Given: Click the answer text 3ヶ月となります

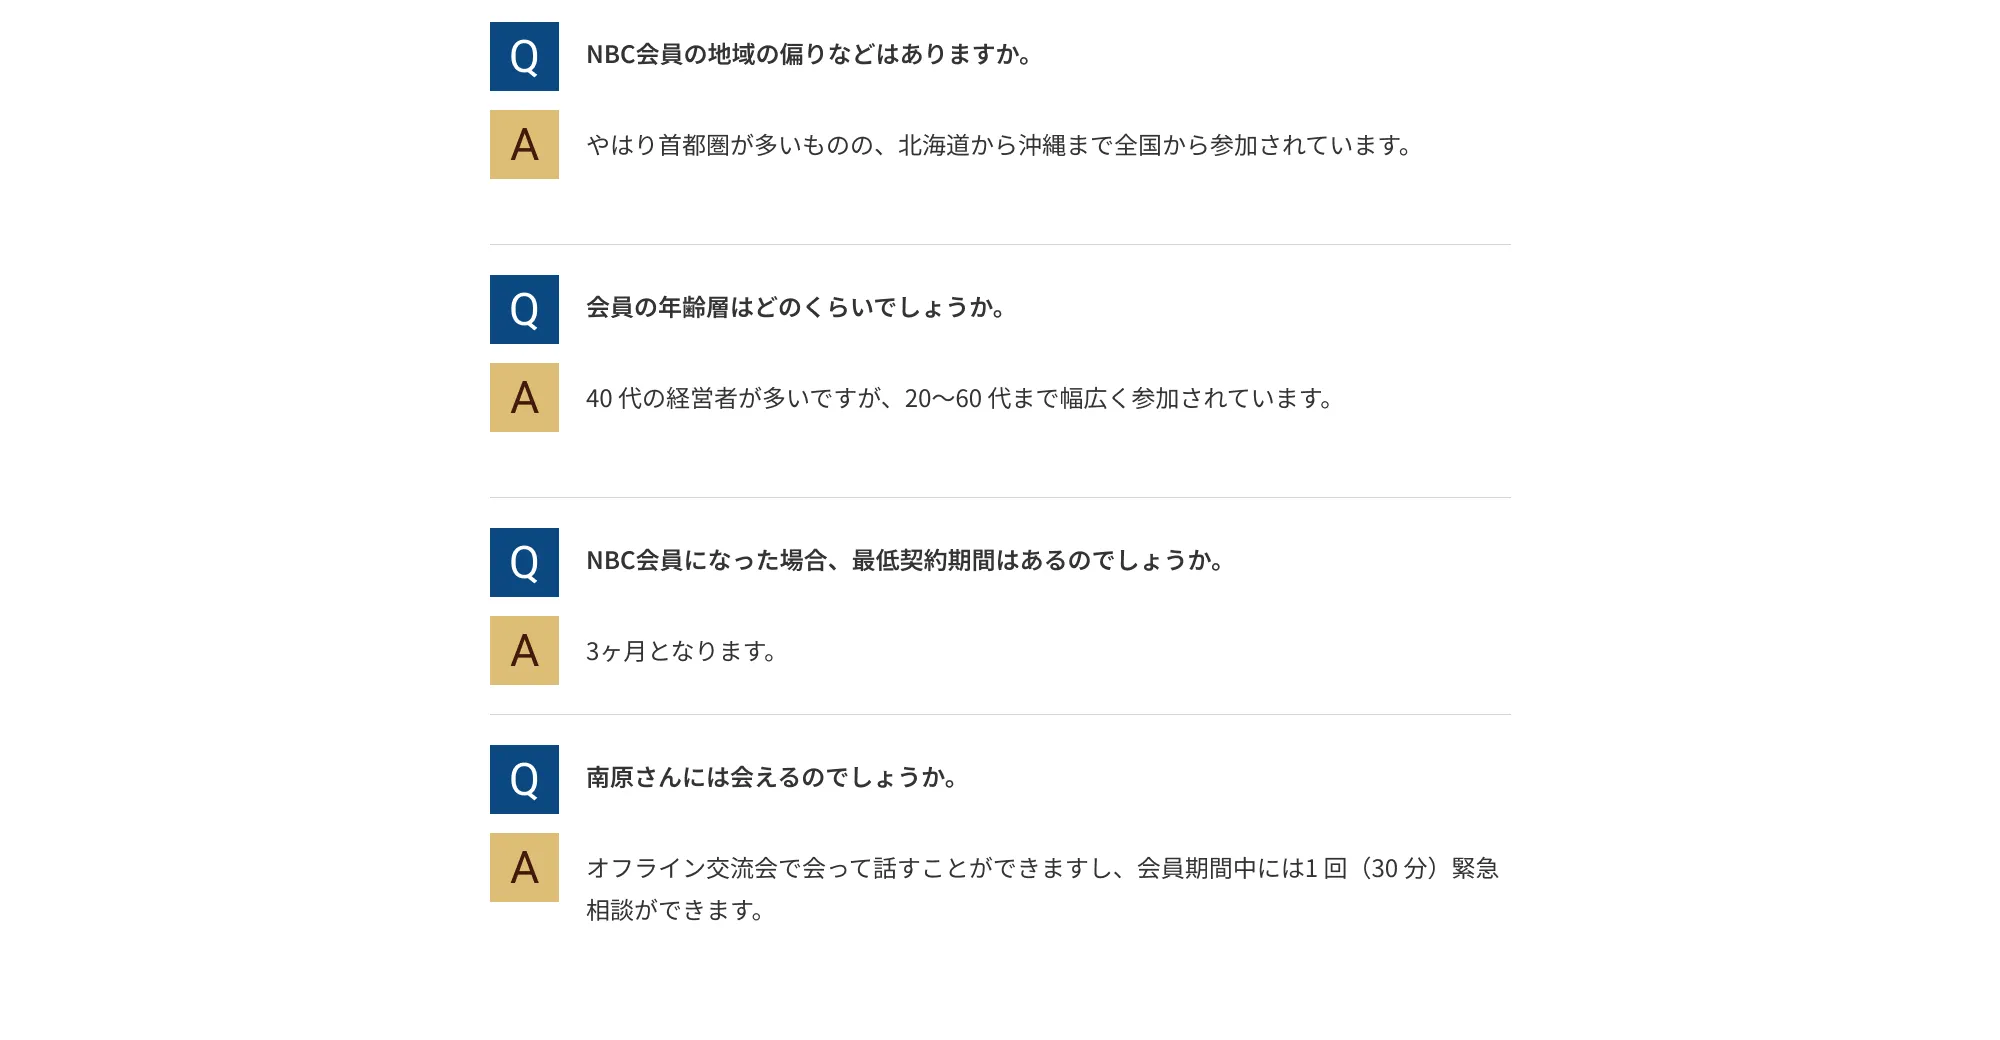Looking at the screenshot, I should 681,652.
